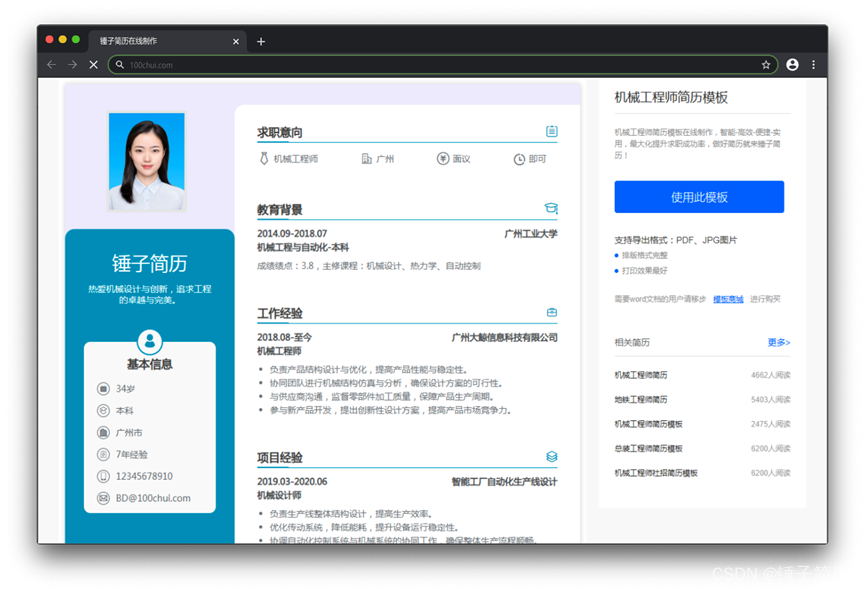The image size is (865, 593).
Task: Click the 锤子简历 name title
Action: pos(149,264)
